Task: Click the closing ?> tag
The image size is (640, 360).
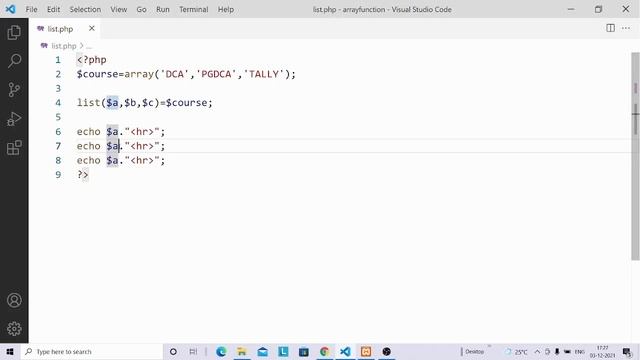Action: point(82,175)
